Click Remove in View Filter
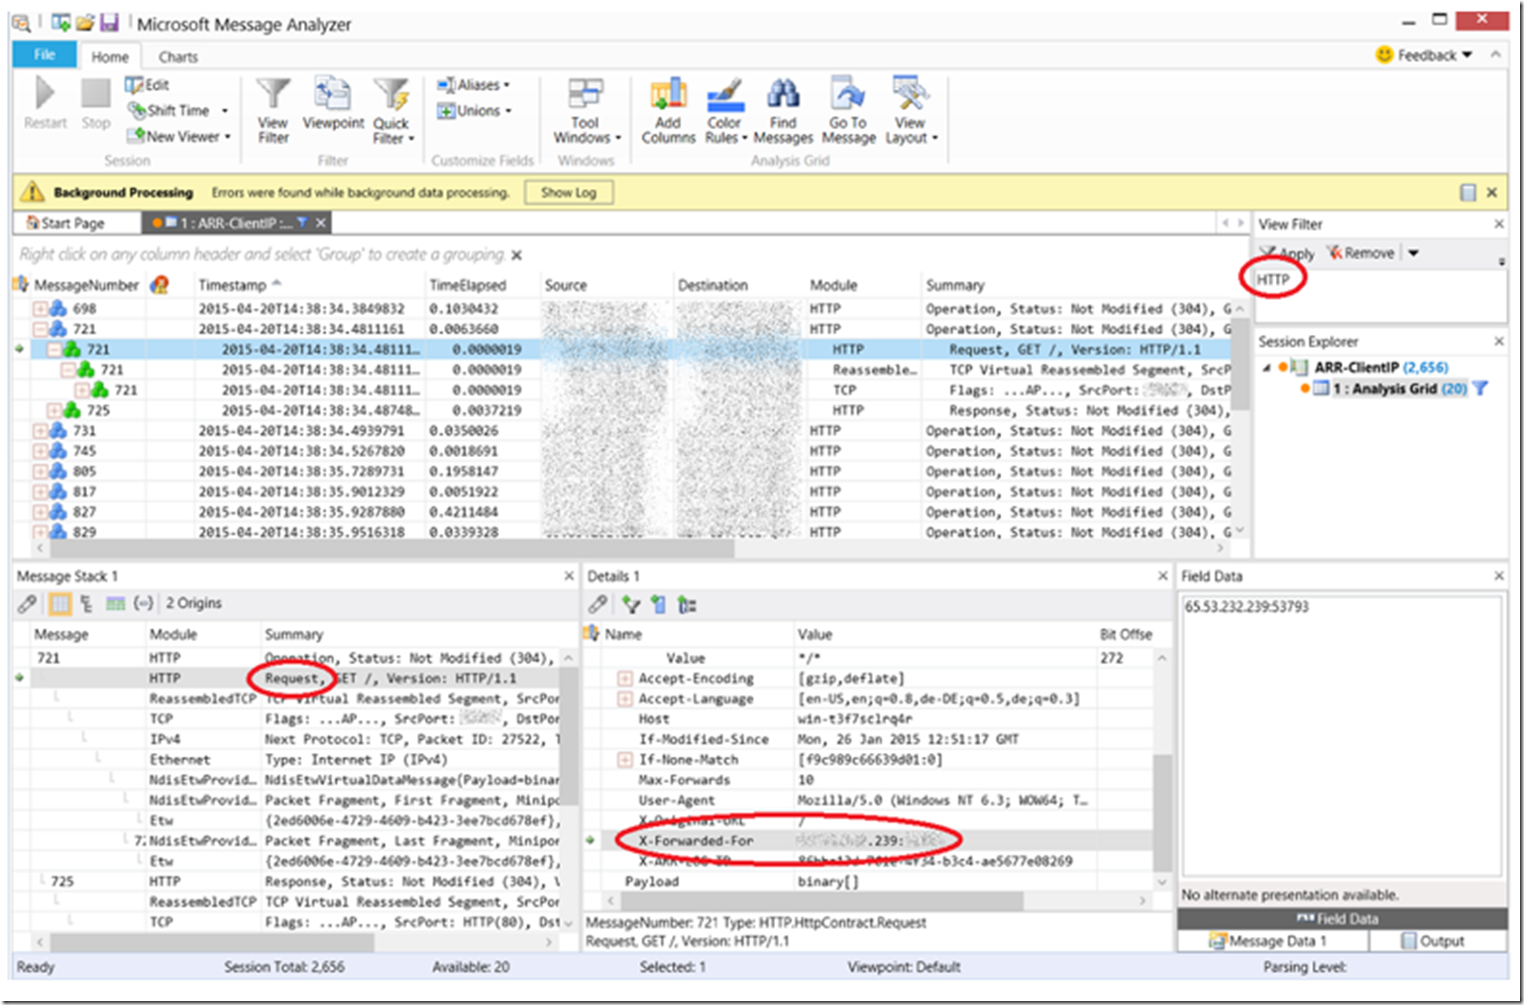This screenshot has width=1524, height=1005. coord(1361,253)
